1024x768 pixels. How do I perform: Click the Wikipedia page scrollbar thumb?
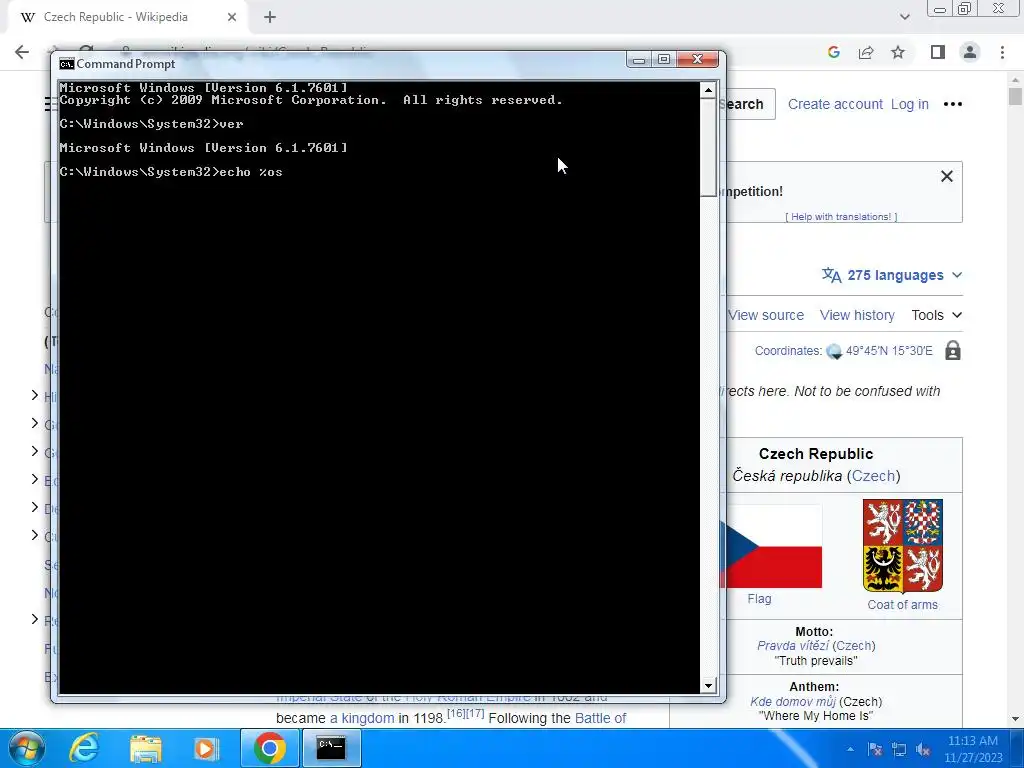1015,96
